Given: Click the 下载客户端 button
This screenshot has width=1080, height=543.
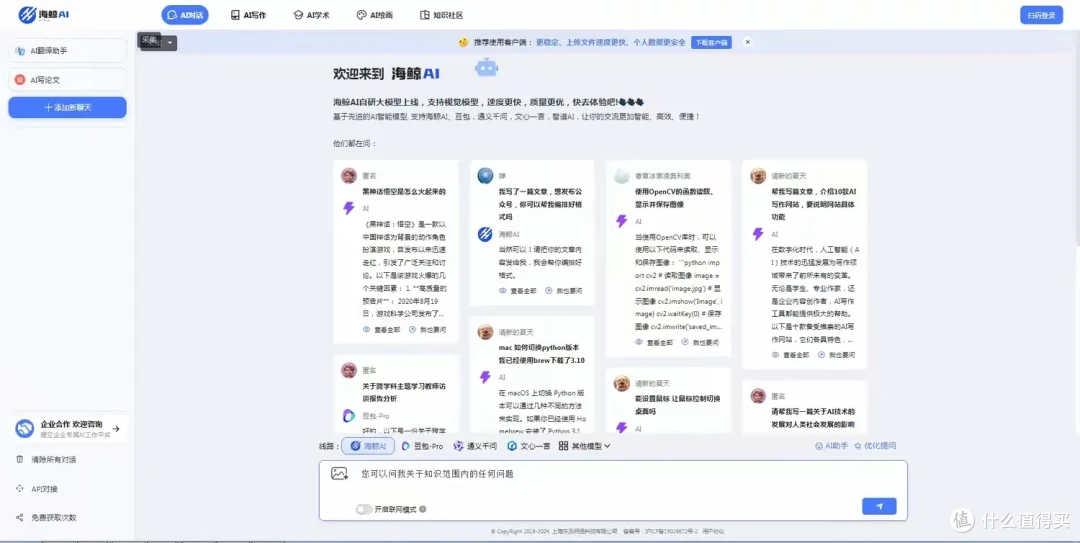Looking at the screenshot, I should click(711, 42).
